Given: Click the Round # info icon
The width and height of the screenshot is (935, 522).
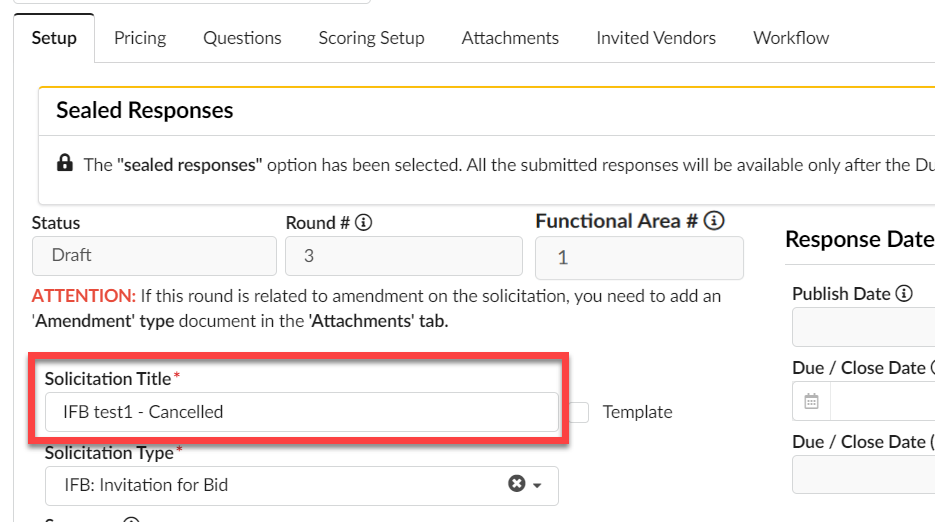Looking at the screenshot, I should (x=363, y=223).
